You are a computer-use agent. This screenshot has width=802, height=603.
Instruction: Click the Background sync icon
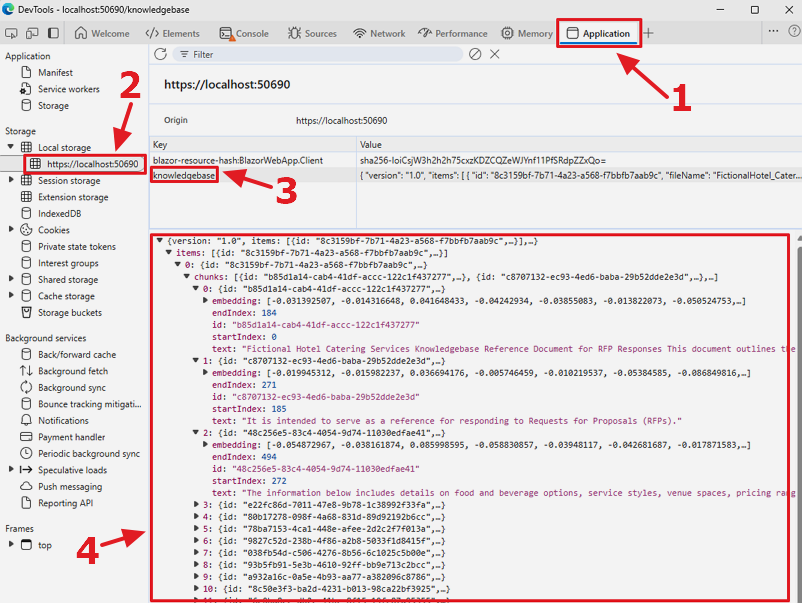point(26,387)
